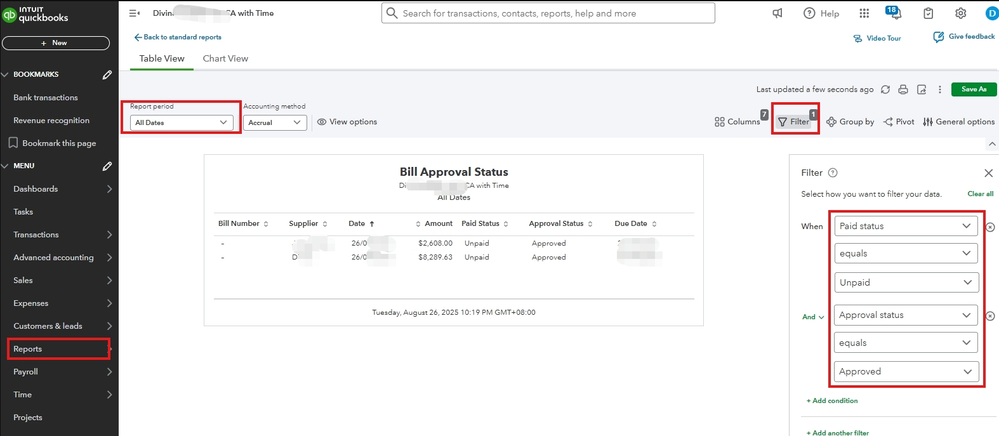Click the green Save As button
Image resolution: width=999 pixels, height=436 pixels.
pos(973,90)
